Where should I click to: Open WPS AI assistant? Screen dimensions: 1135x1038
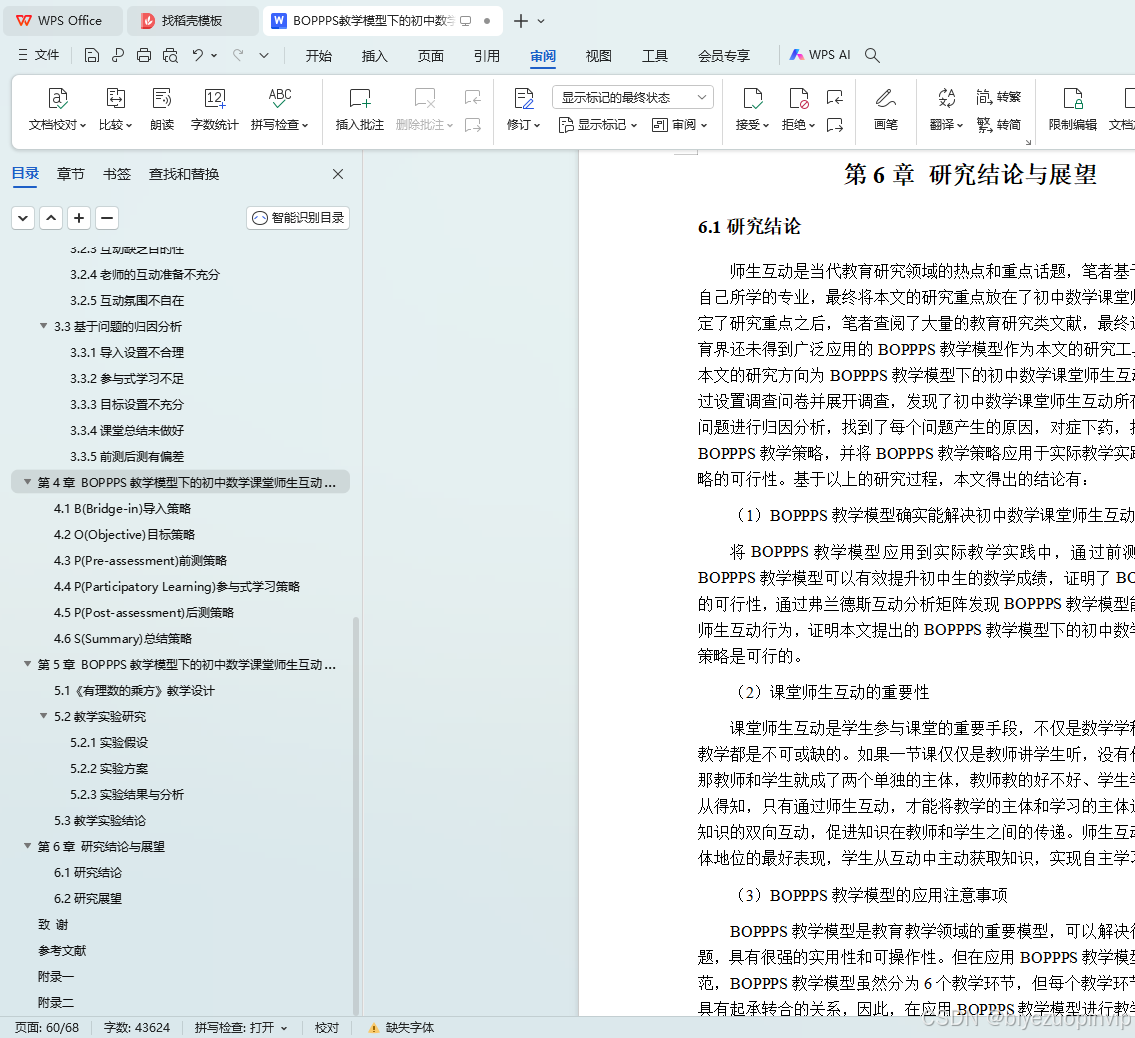(819, 55)
